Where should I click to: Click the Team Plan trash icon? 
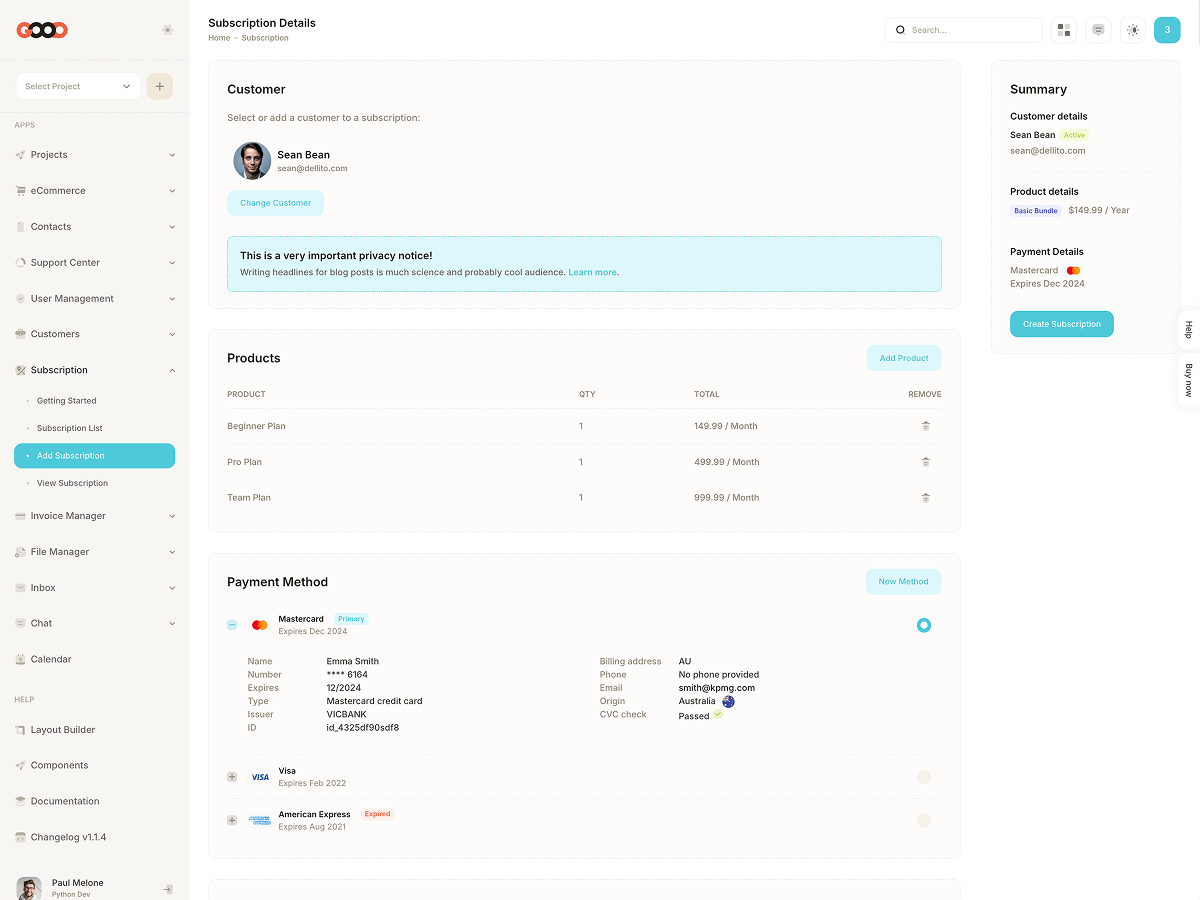point(925,498)
